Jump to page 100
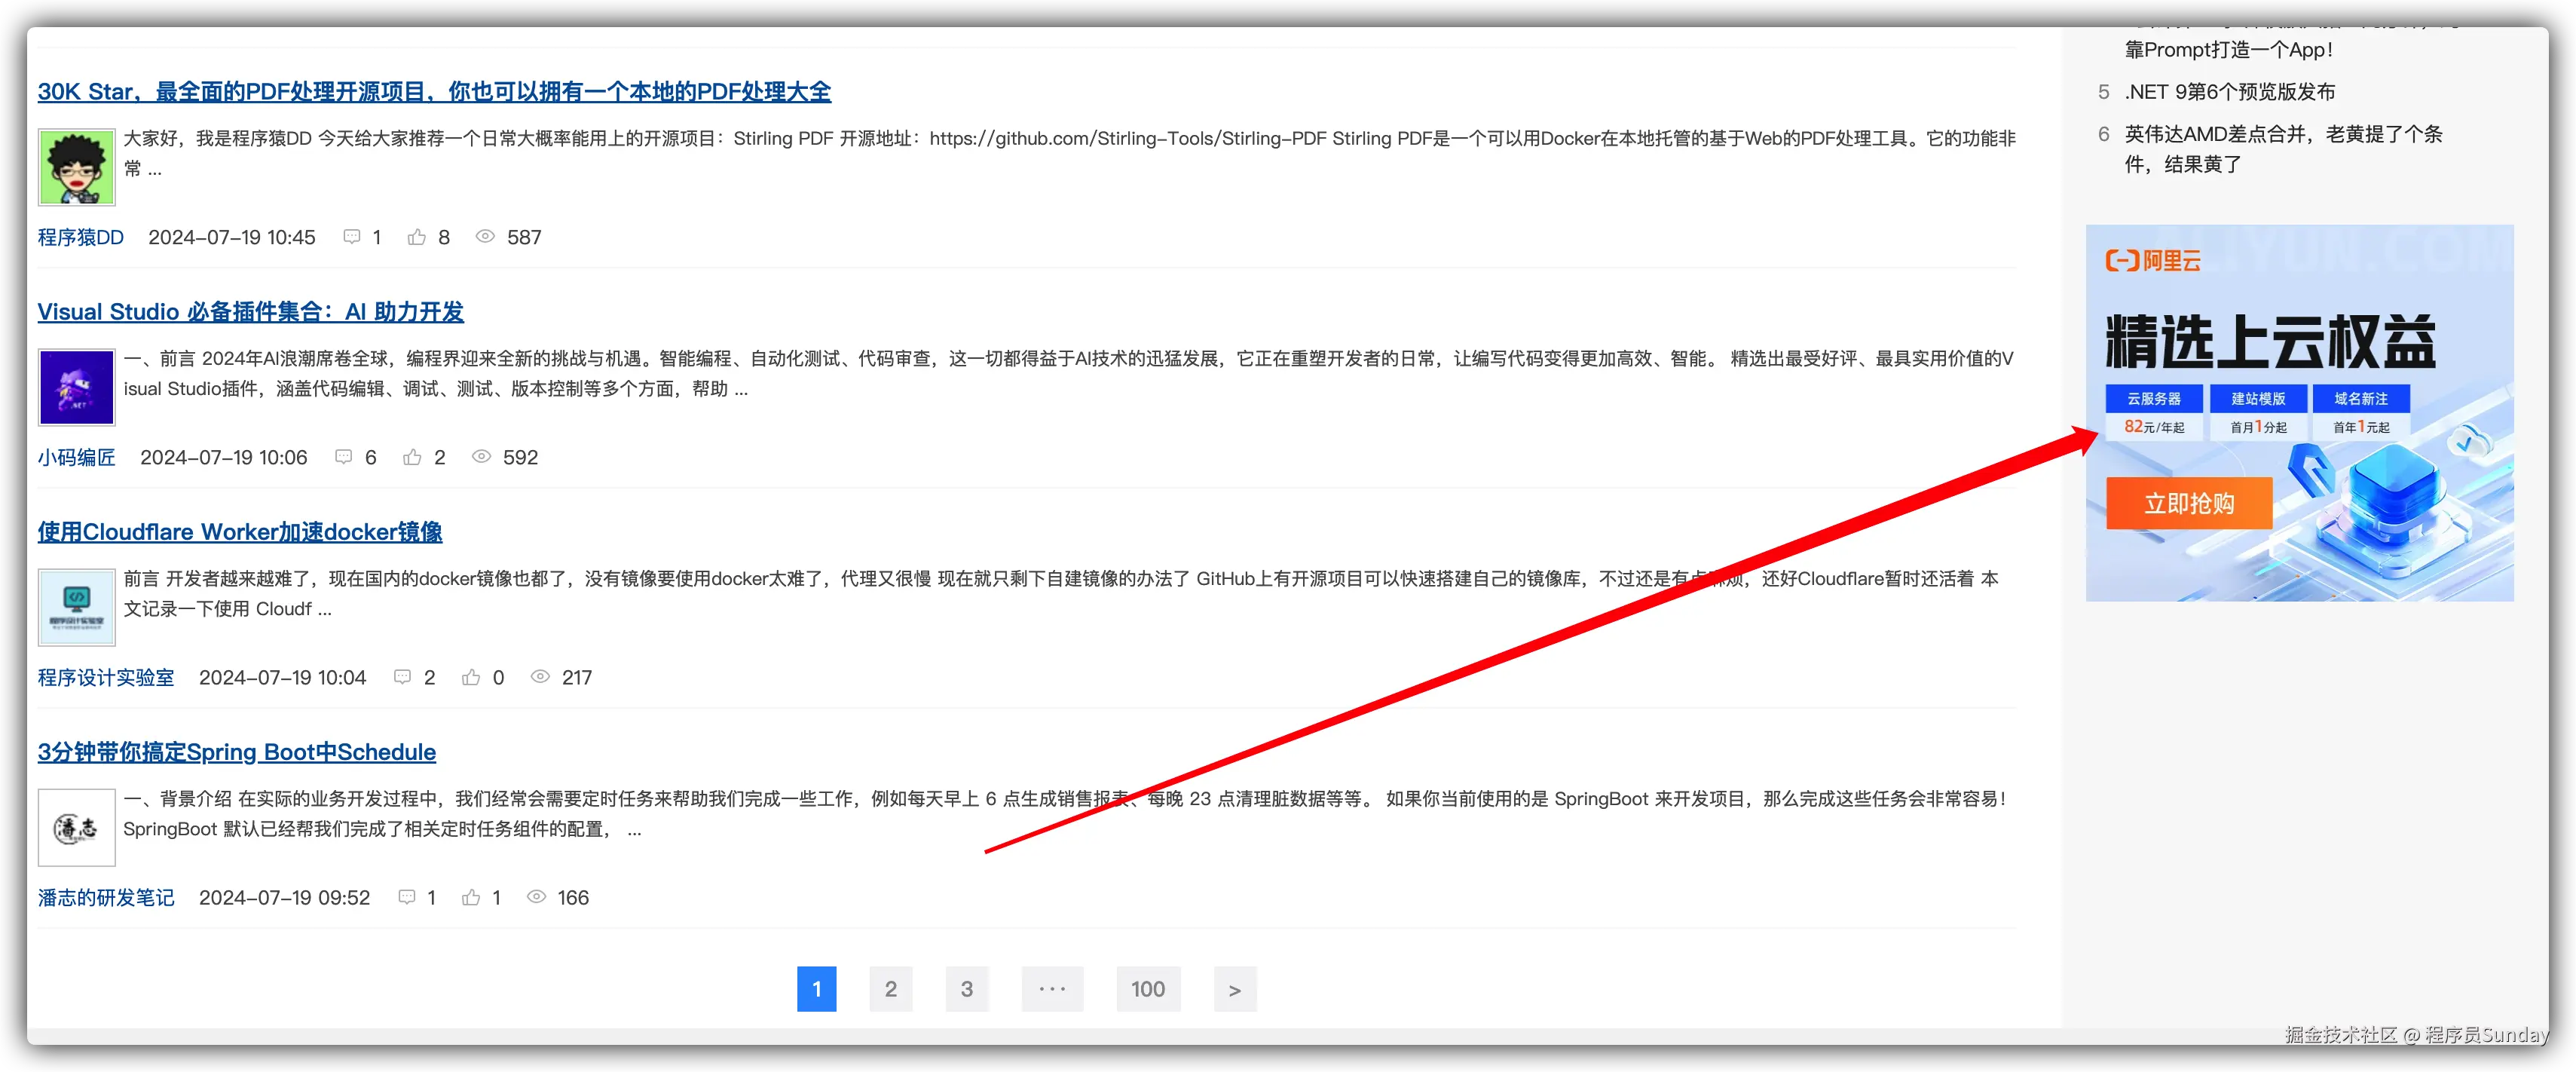This screenshot has height=1072, width=2576. pos(1148,989)
